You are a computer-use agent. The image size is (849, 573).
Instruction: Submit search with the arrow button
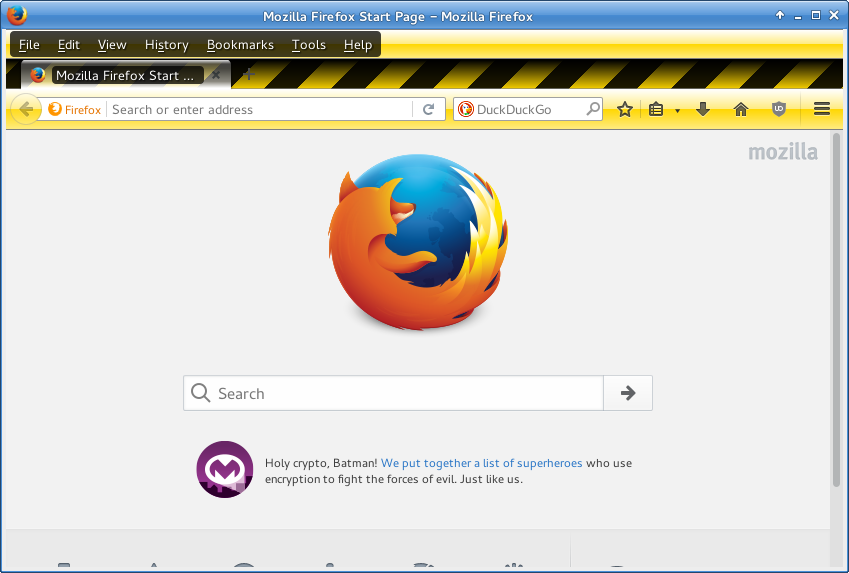(x=628, y=393)
